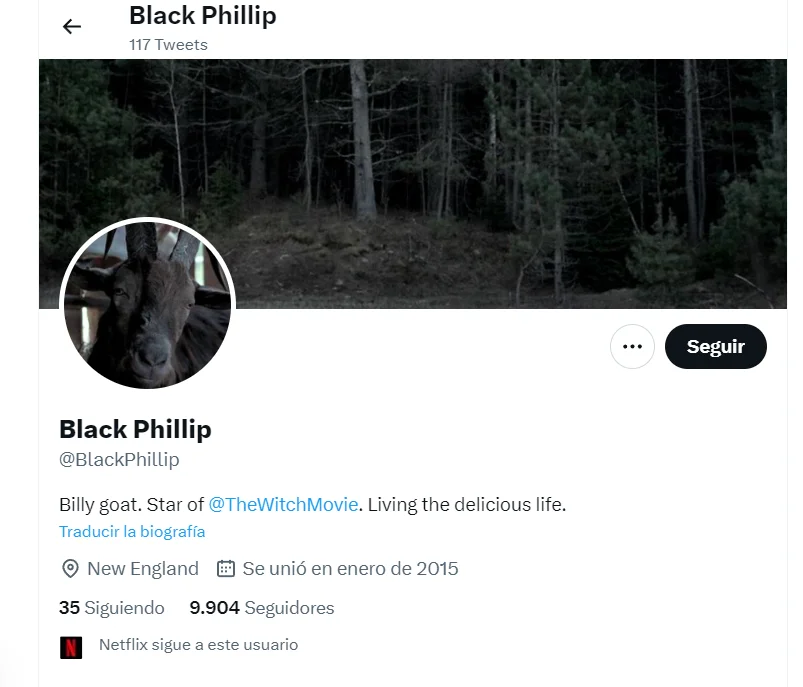Screen dimensions: 803x687
Task: Open the 35 Siguiendo following list
Action: point(112,608)
